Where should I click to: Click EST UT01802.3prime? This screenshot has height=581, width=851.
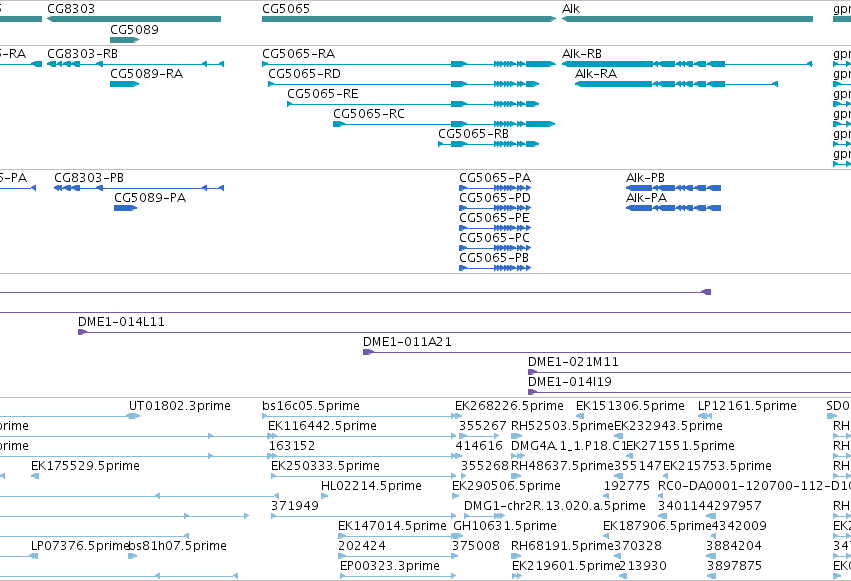pos(180,406)
